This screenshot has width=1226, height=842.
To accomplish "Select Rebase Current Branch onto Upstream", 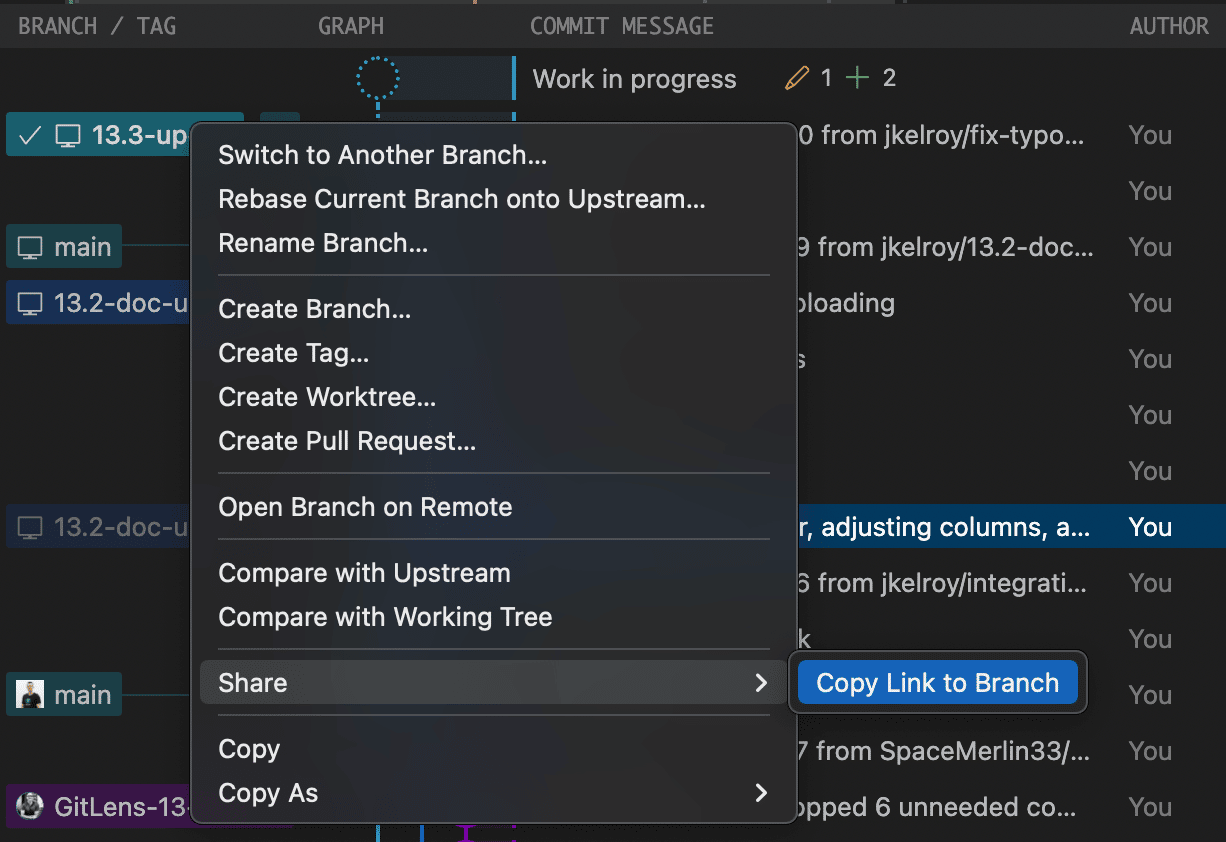I will [461, 199].
